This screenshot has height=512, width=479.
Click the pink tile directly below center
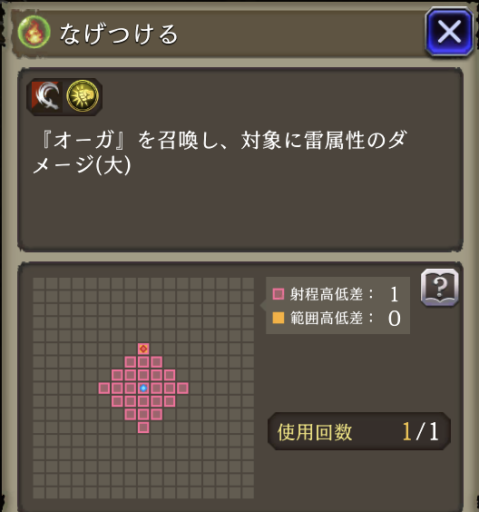tap(143, 401)
